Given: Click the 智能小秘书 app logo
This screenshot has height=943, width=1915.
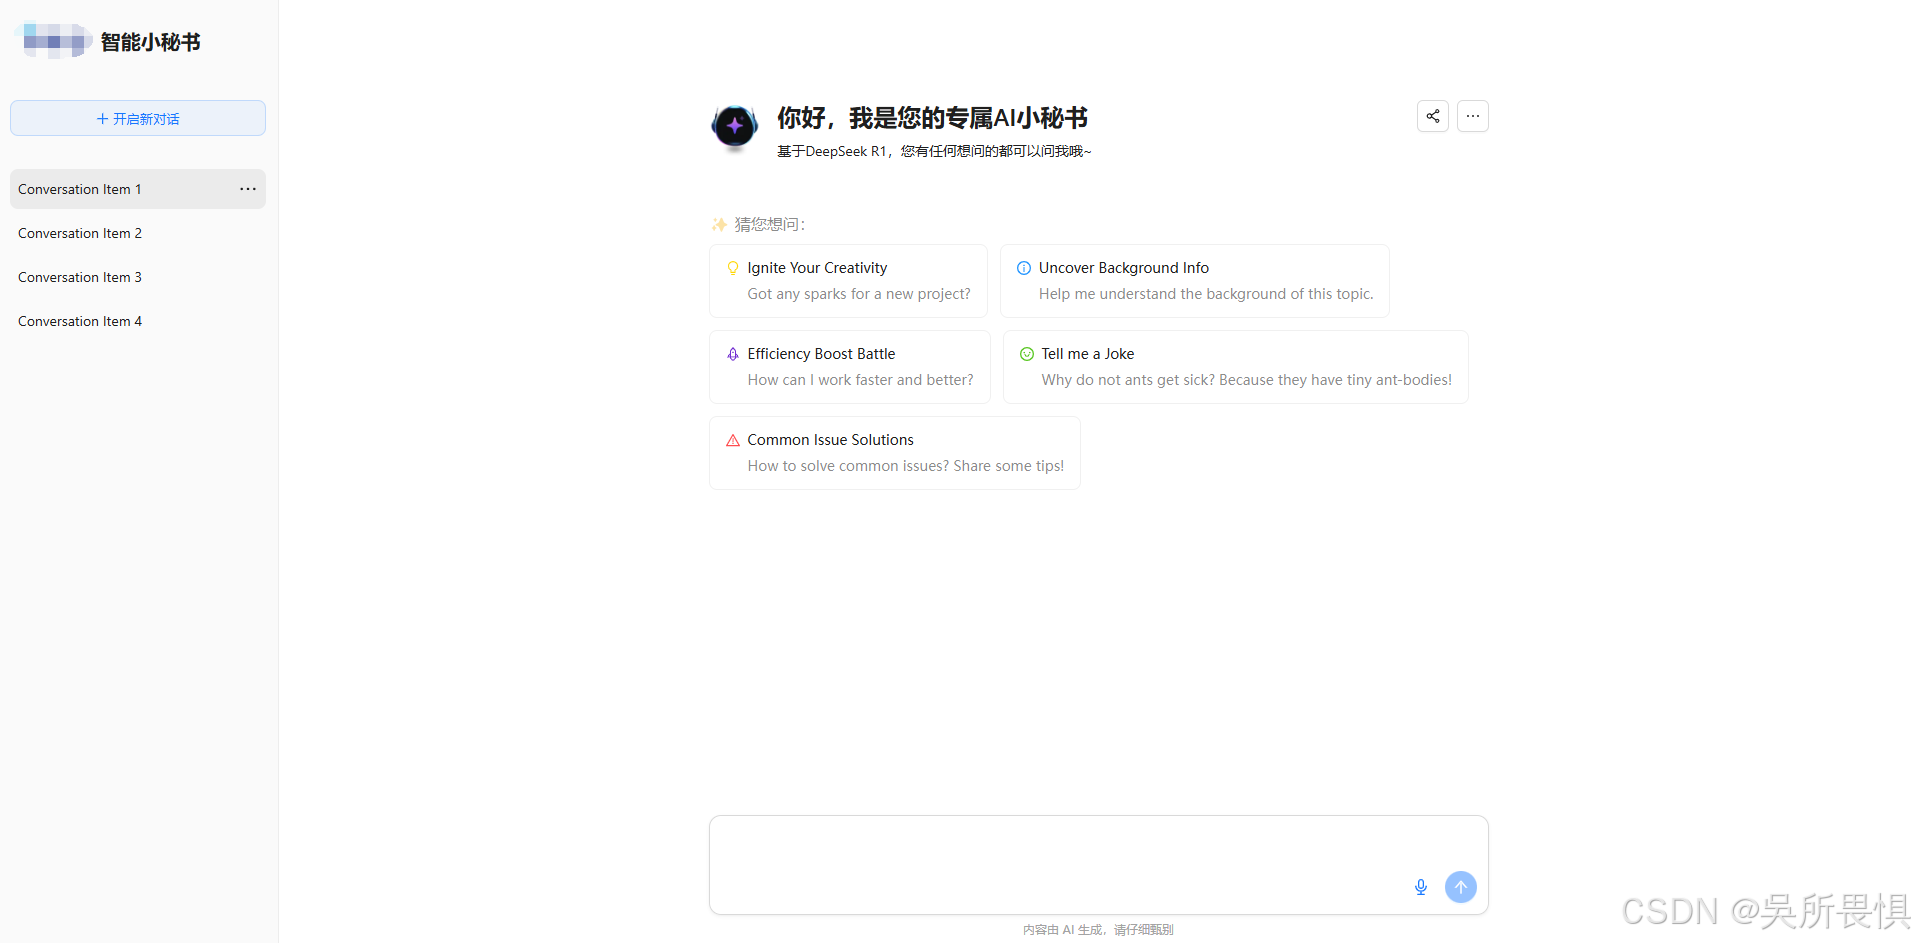Looking at the screenshot, I should point(55,41).
